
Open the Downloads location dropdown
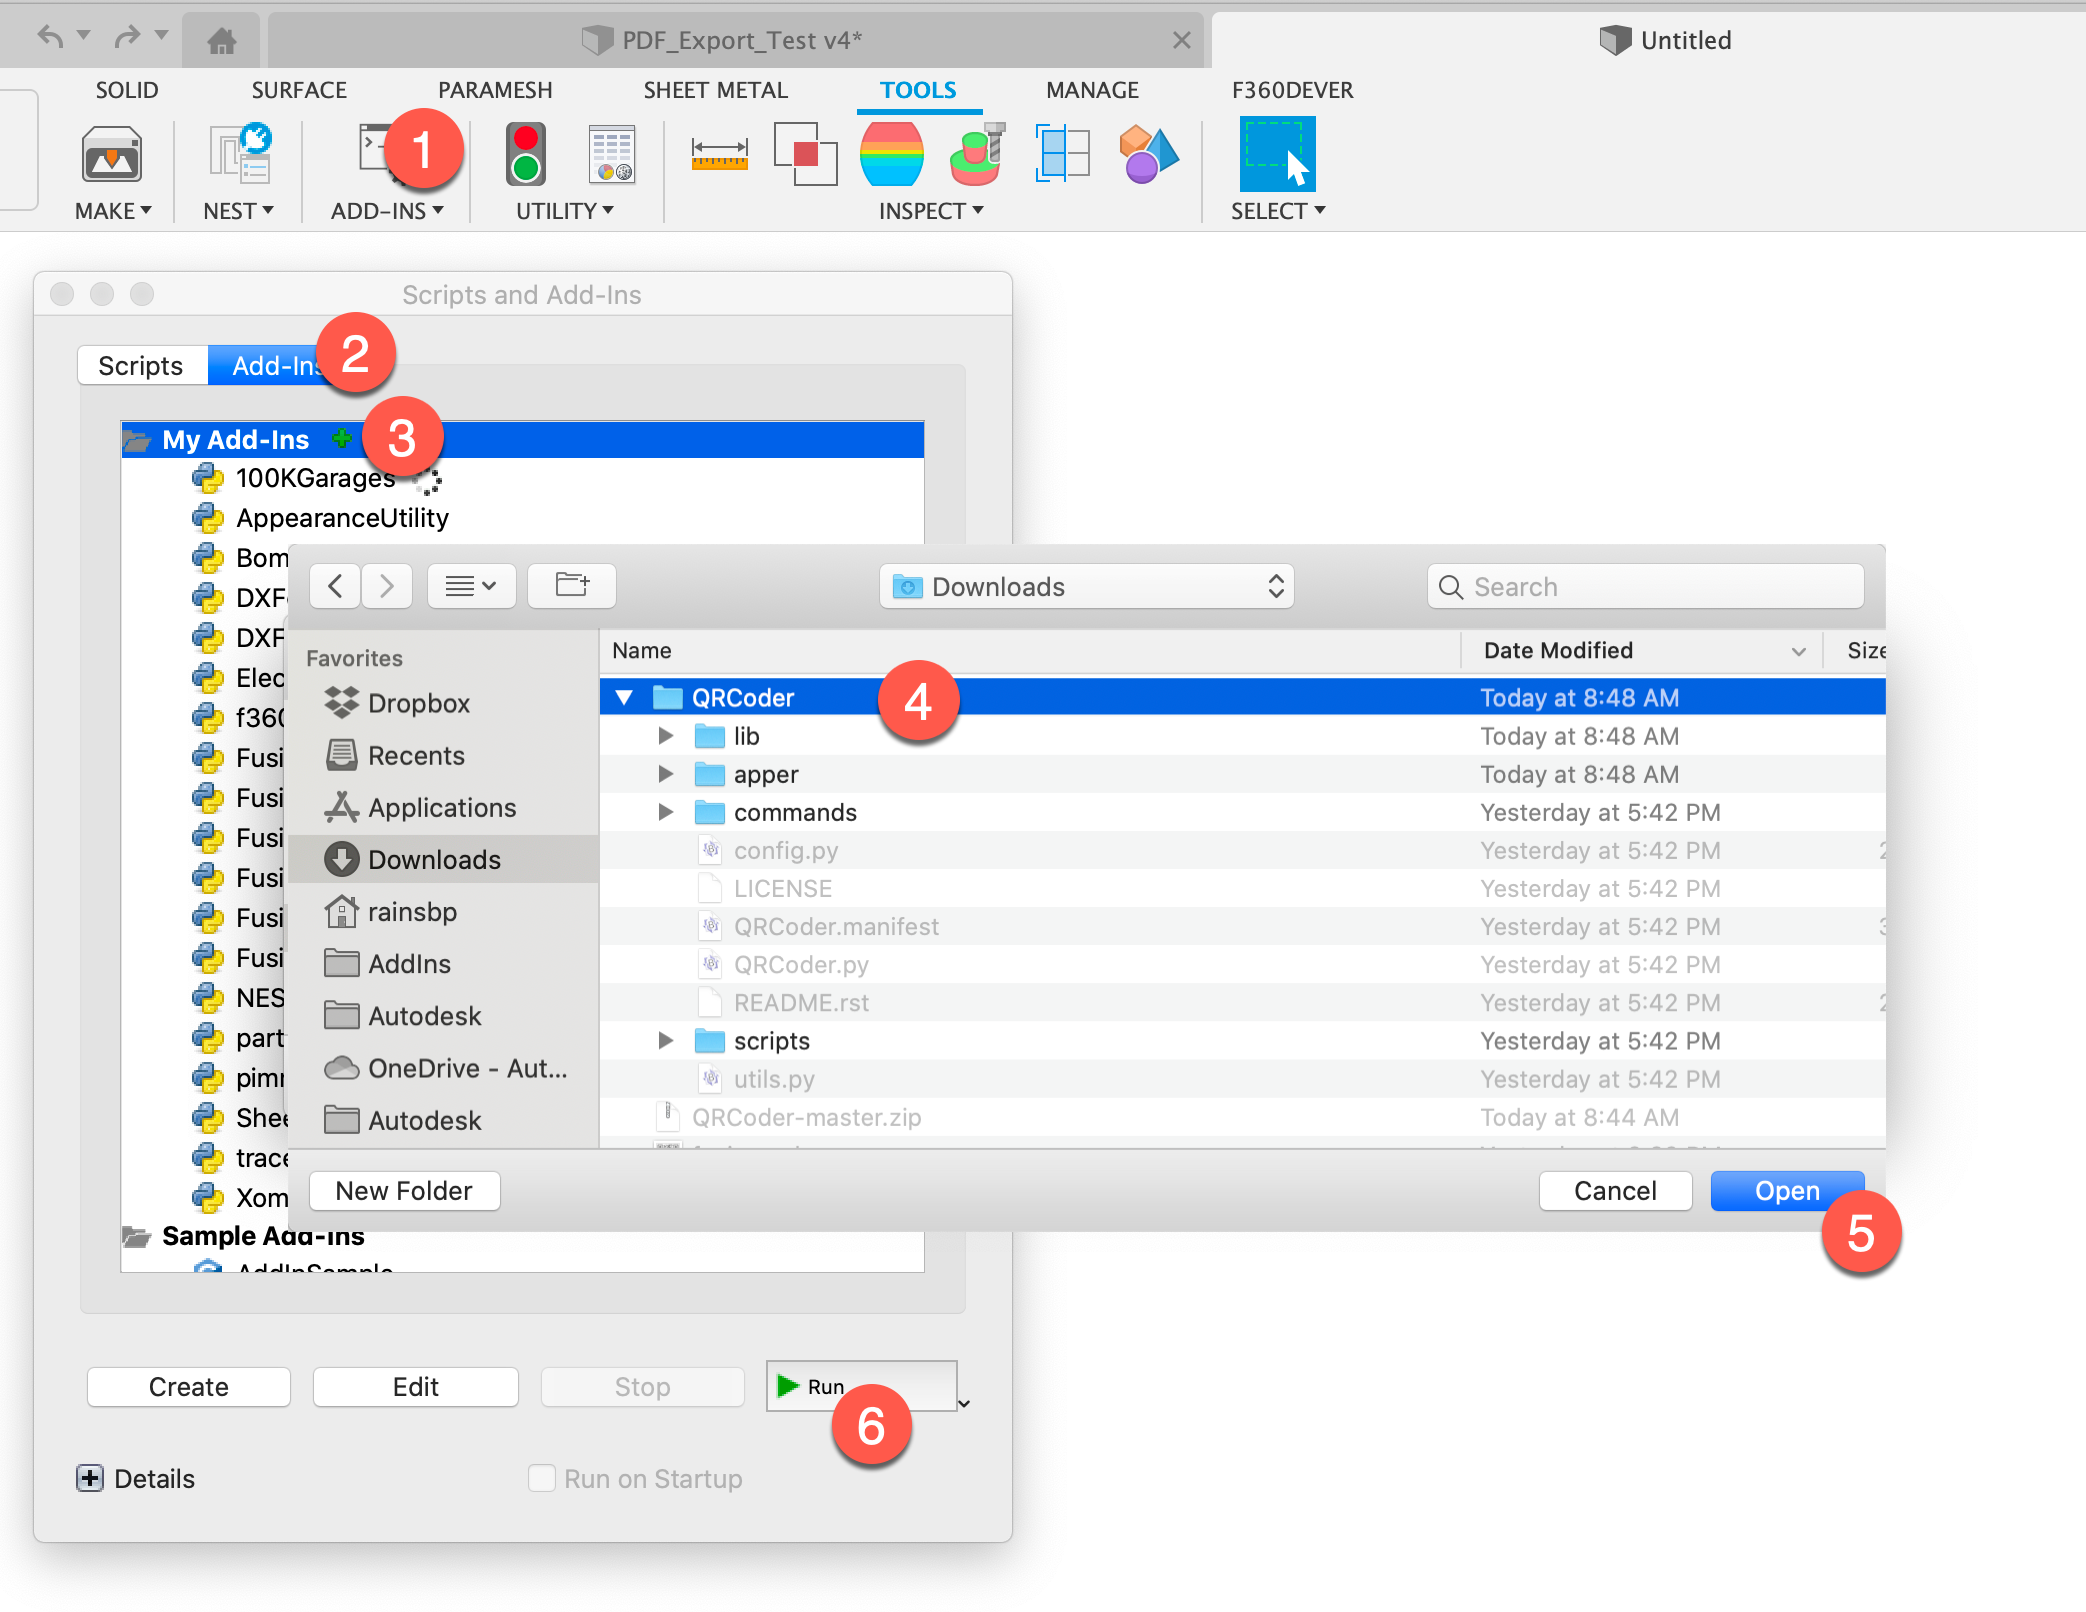1087,587
